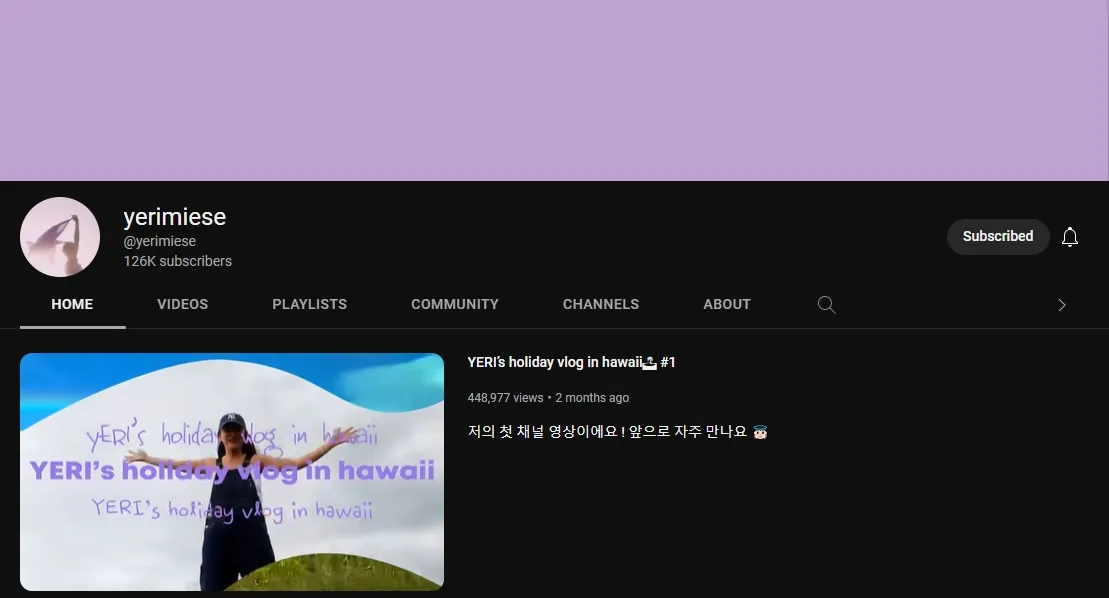Image resolution: width=1109 pixels, height=598 pixels.
Task: Go to the COMMUNITY tab
Action: [x=455, y=305]
